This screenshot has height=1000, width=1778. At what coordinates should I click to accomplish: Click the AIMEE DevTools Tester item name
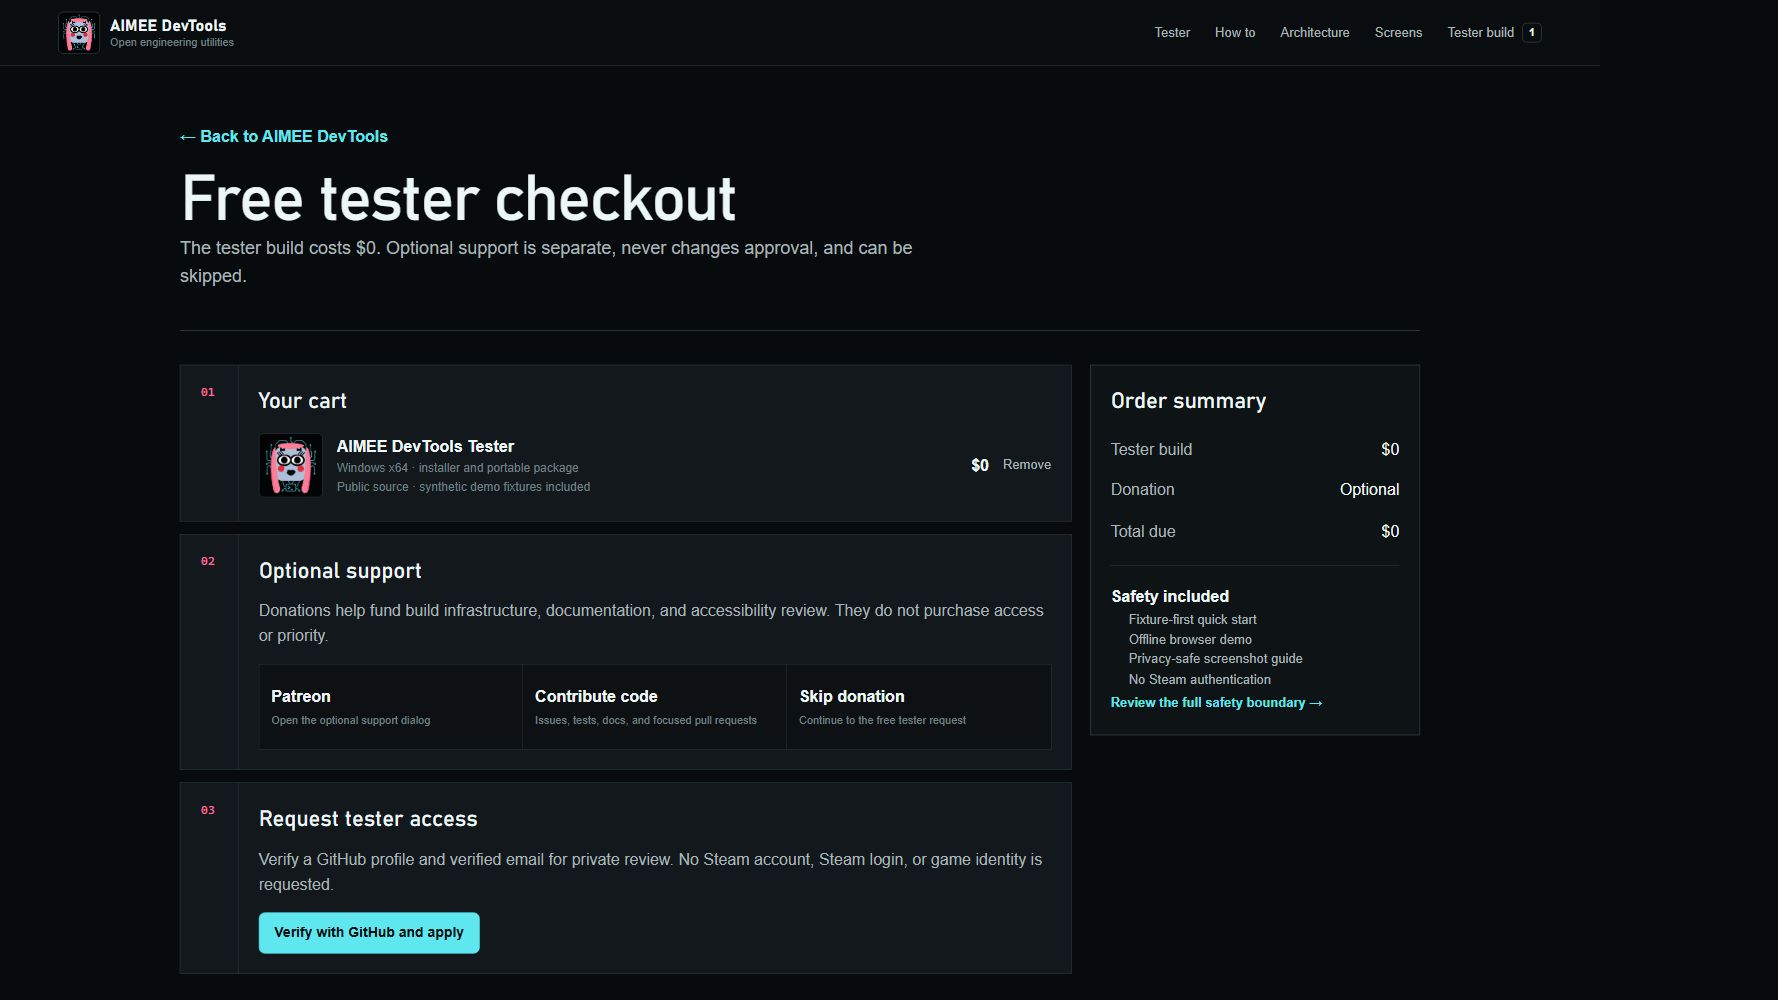point(425,446)
